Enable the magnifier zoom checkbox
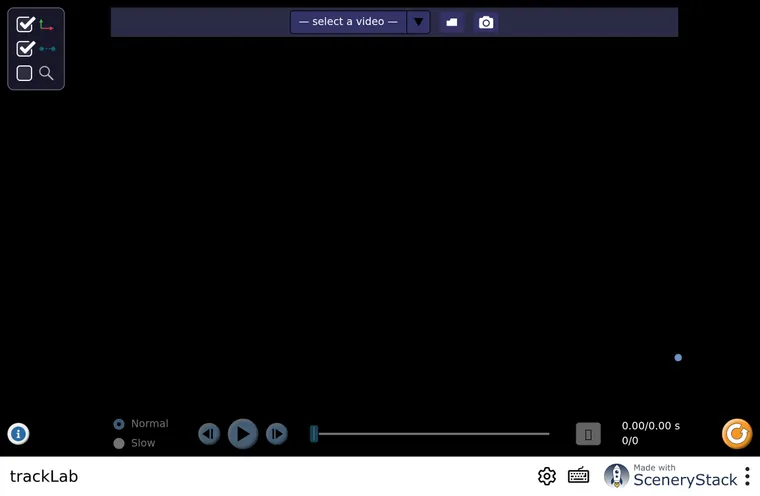Image resolution: width=760 pixels, height=496 pixels. click(x=24, y=73)
